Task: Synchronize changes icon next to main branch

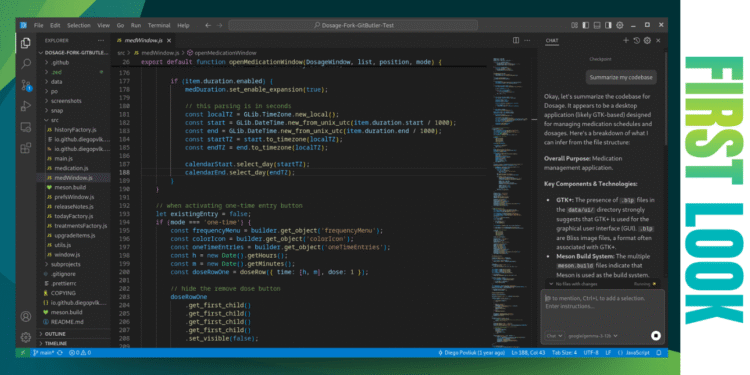Action: pos(60,353)
